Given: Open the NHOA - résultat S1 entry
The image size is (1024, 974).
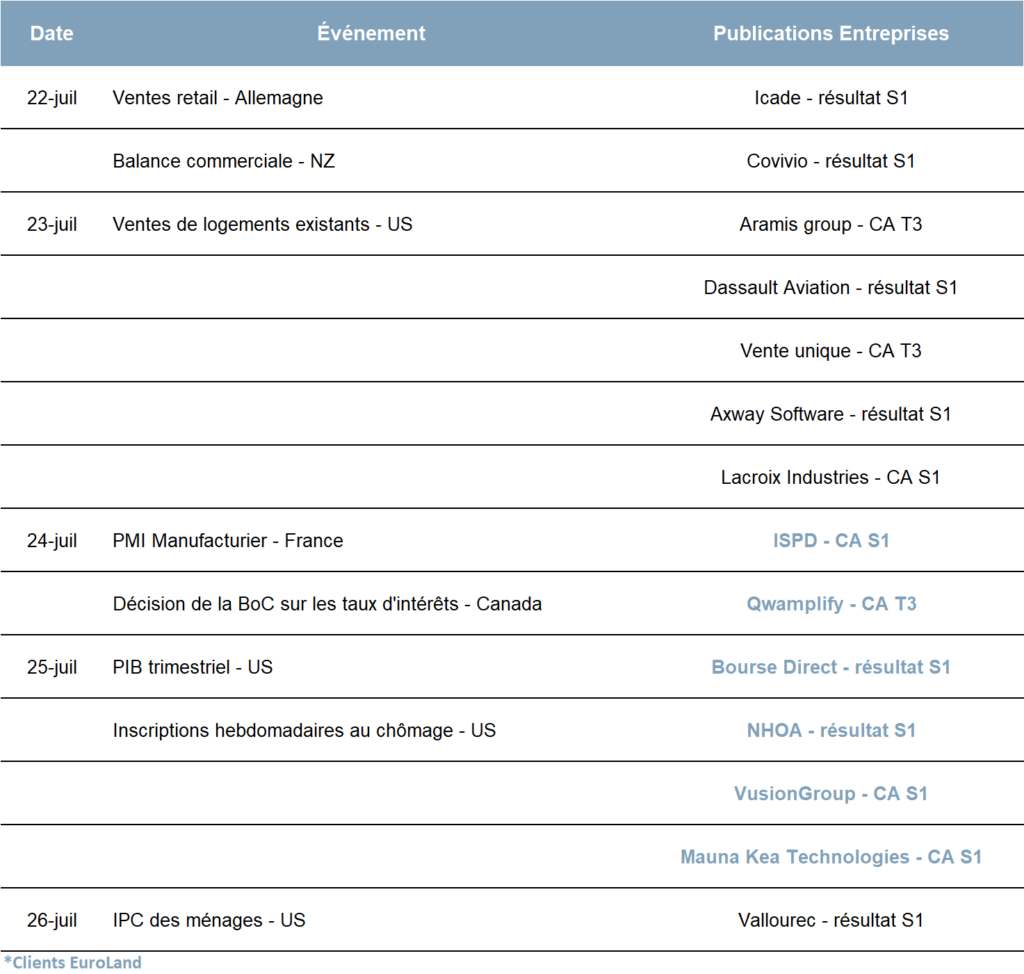Looking at the screenshot, I should [x=831, y=730].
